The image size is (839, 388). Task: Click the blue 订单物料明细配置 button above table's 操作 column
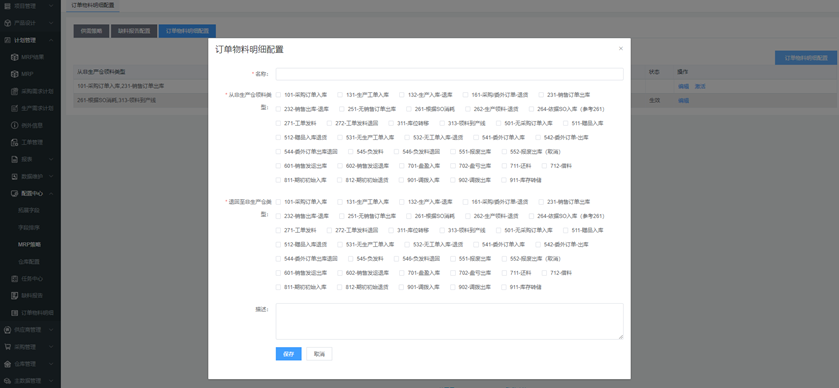[x=806, y=58]
